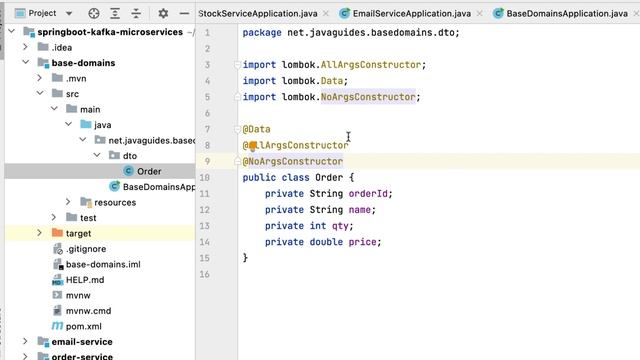Select the target folder row

pyautogui.click(x=100, y=233)
